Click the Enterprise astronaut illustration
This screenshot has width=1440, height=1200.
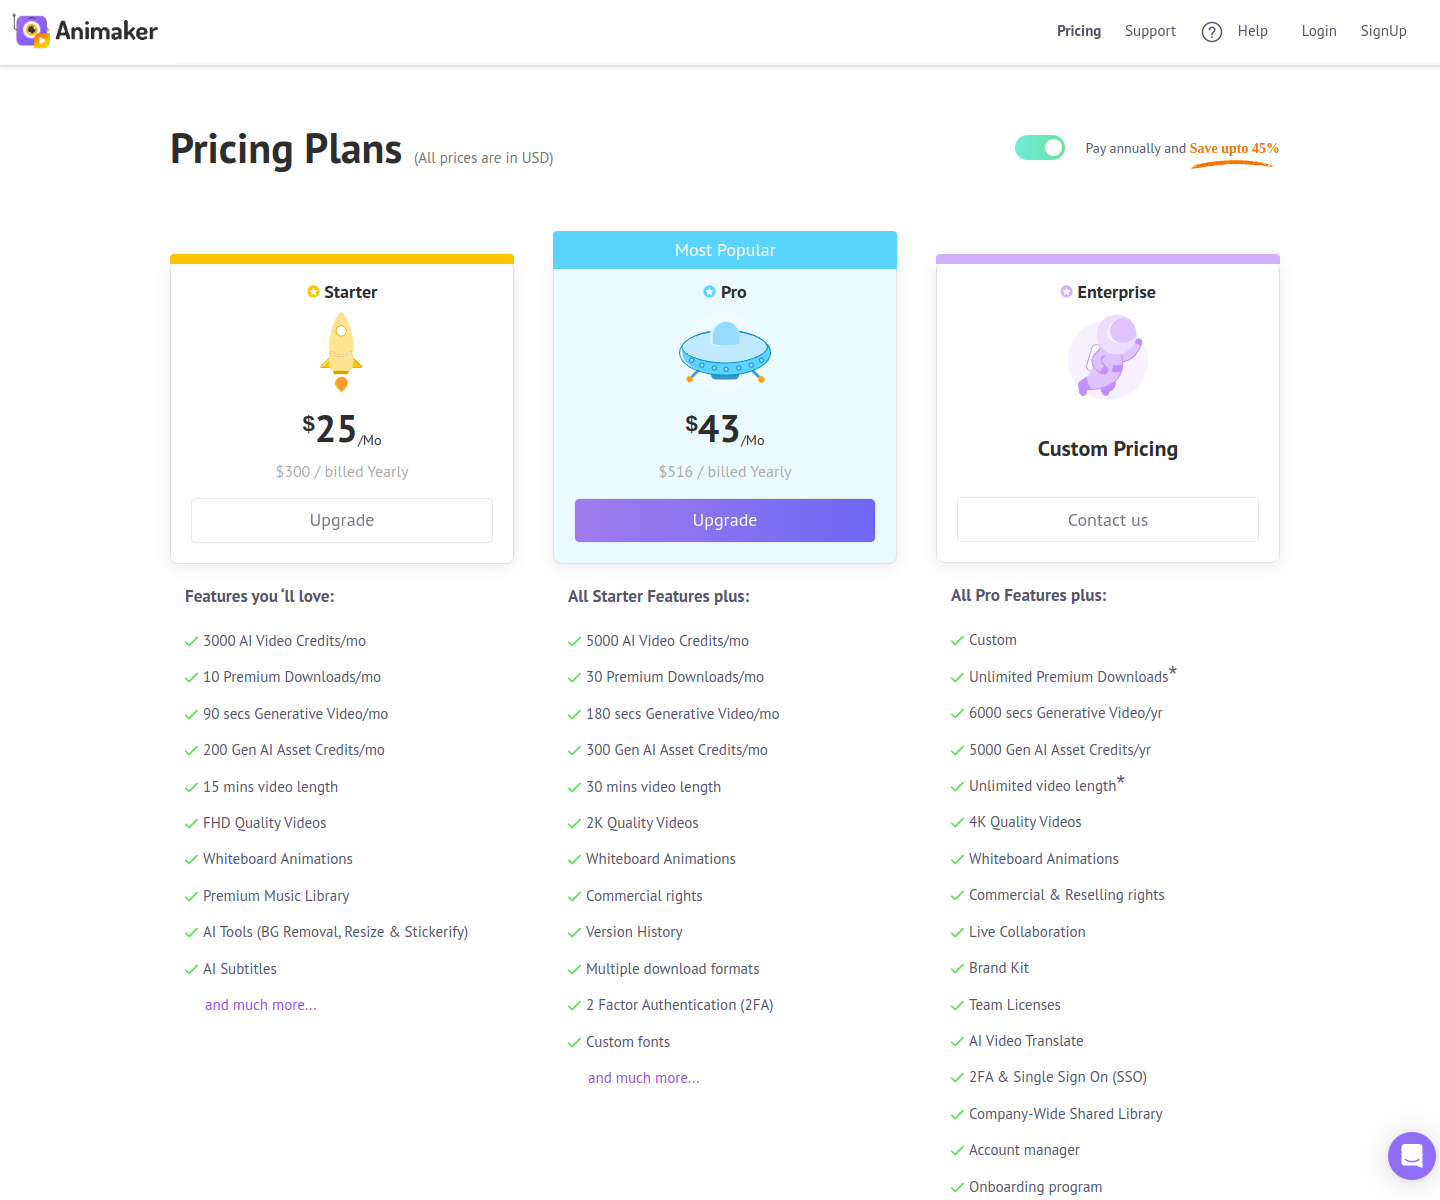[1108, 357]
